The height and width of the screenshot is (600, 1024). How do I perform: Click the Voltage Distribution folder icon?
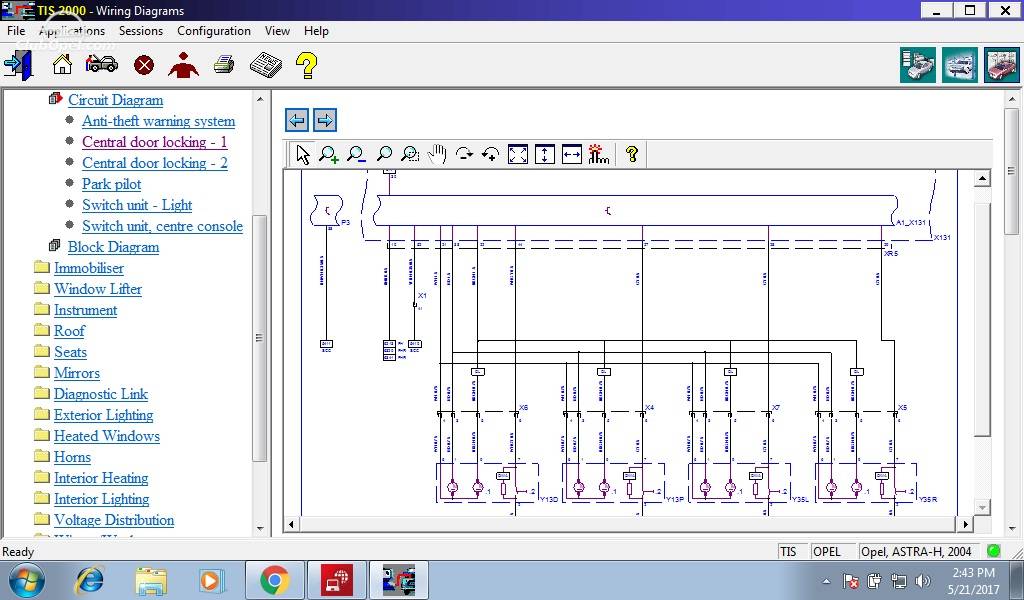[42, 519]
